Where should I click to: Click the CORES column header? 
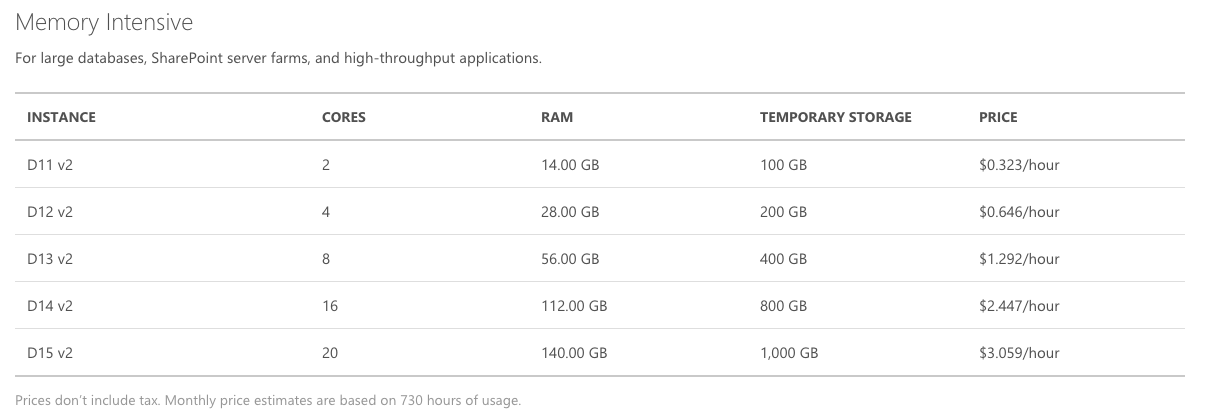[x=343, y=117]
